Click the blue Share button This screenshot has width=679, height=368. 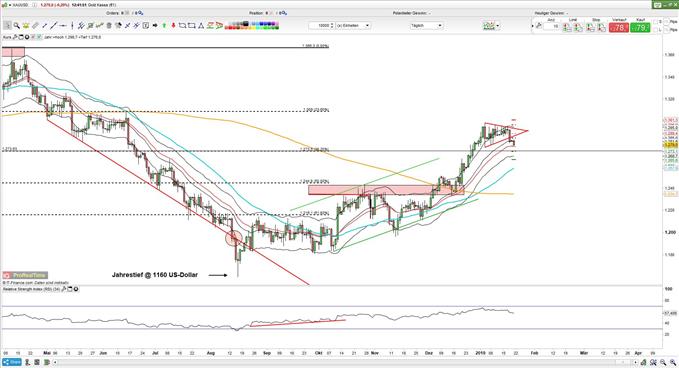pos(12,362)
